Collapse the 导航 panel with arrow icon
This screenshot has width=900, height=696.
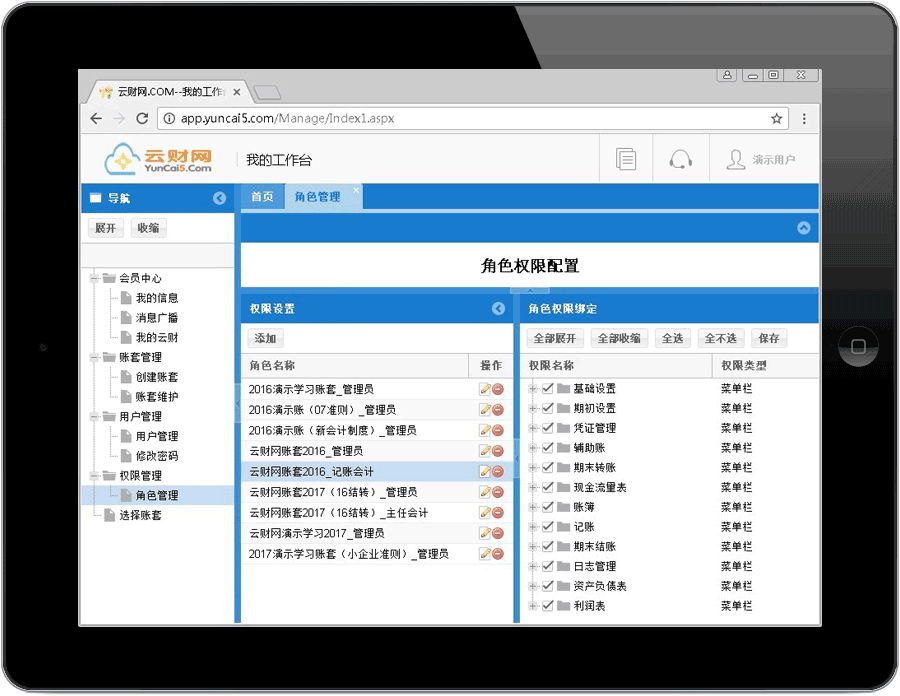(220, 198)
